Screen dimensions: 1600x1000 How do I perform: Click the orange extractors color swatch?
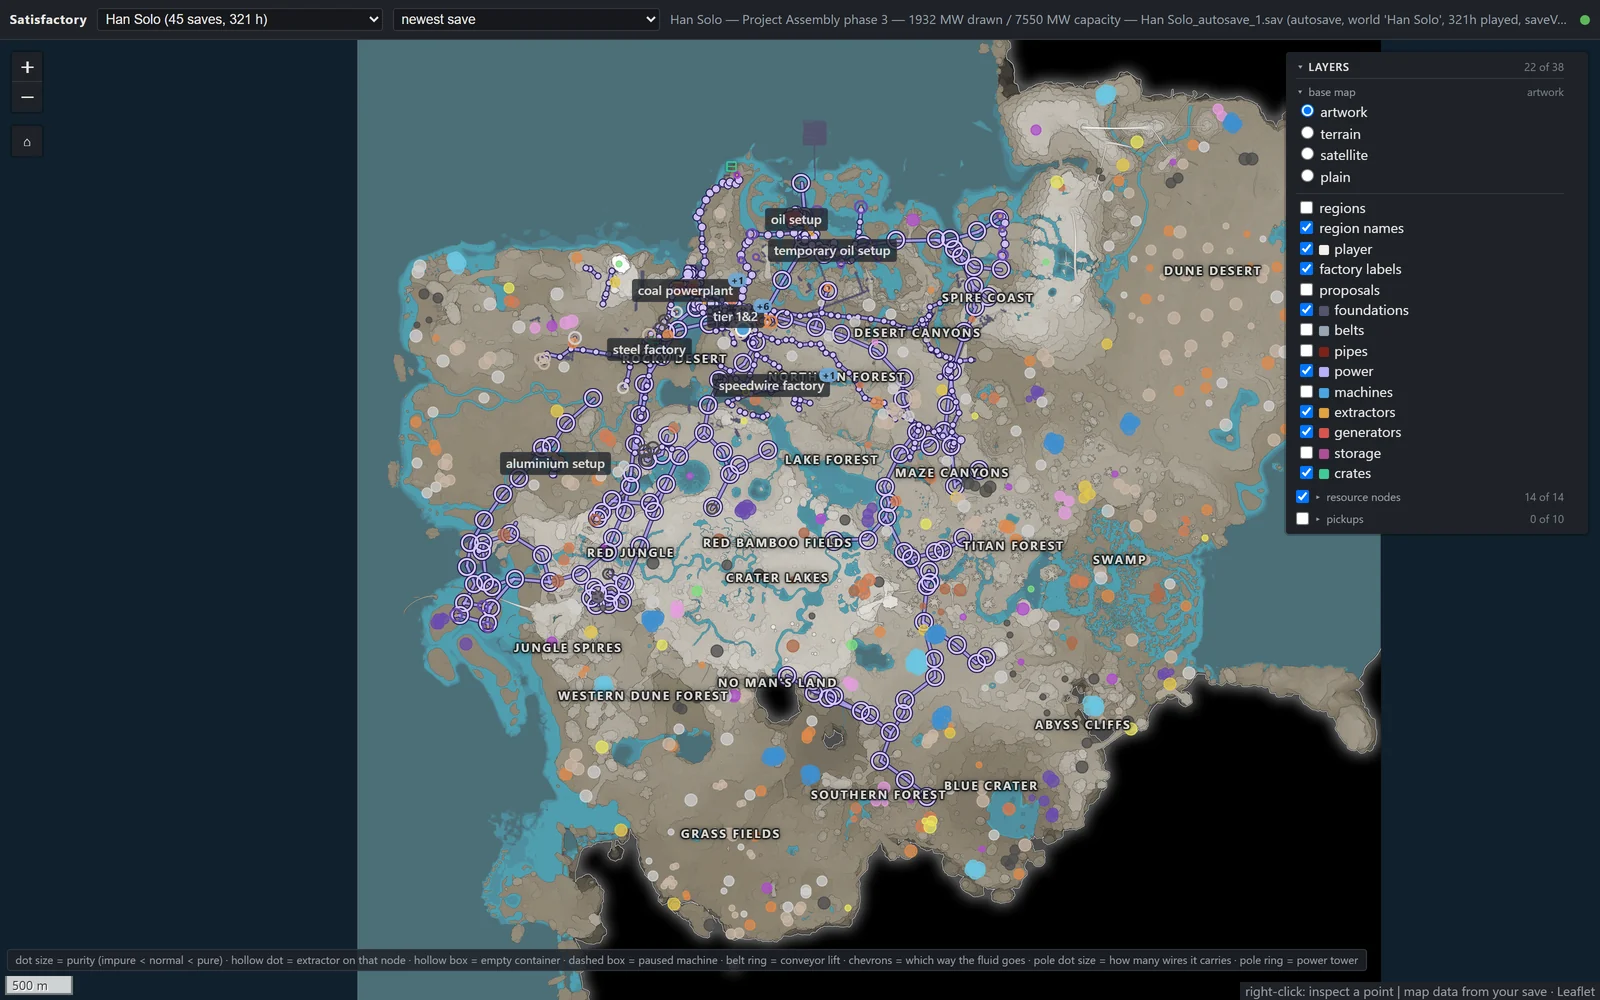point(1324,413)
